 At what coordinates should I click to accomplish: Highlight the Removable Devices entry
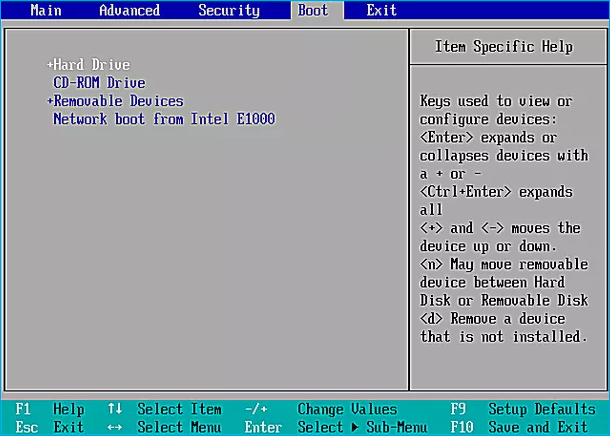tap(118, 101)
